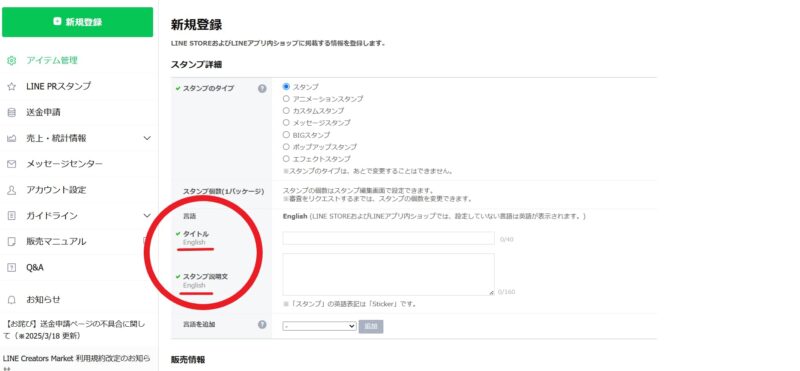Expand the ガイドライン chevron
Viewport: 800px width, 371px height.
(x=147, y=216)
